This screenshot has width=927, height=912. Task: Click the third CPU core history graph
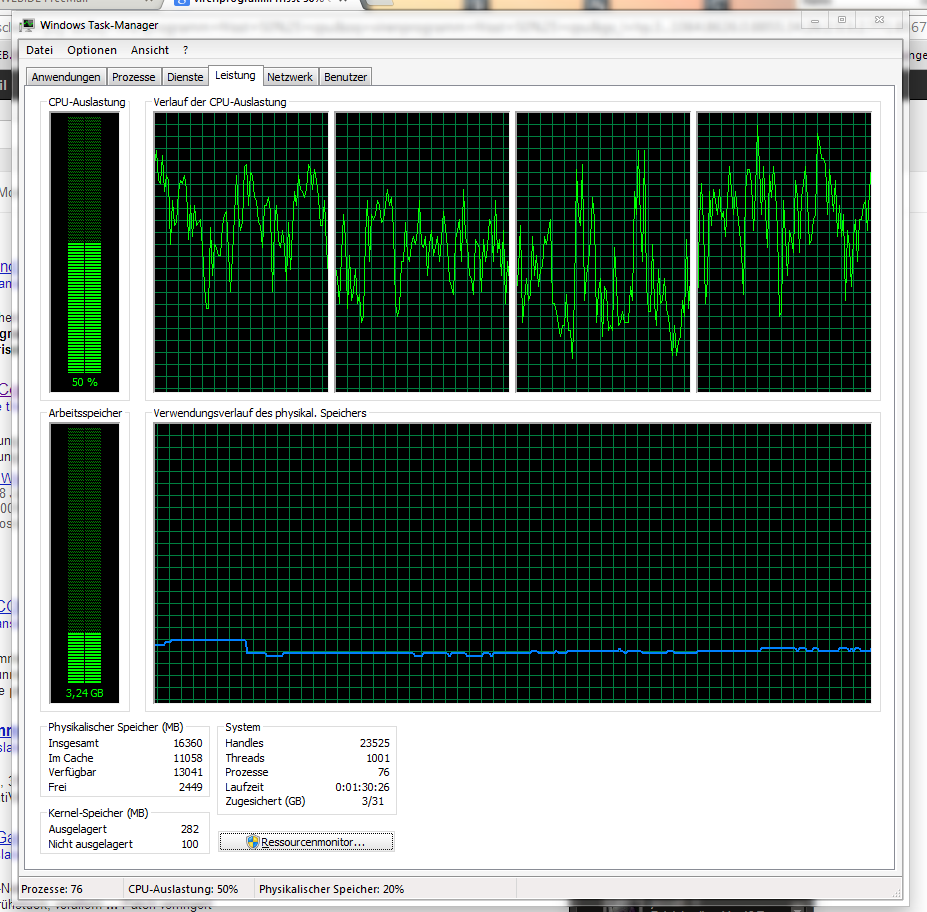(x=602, y=252)
